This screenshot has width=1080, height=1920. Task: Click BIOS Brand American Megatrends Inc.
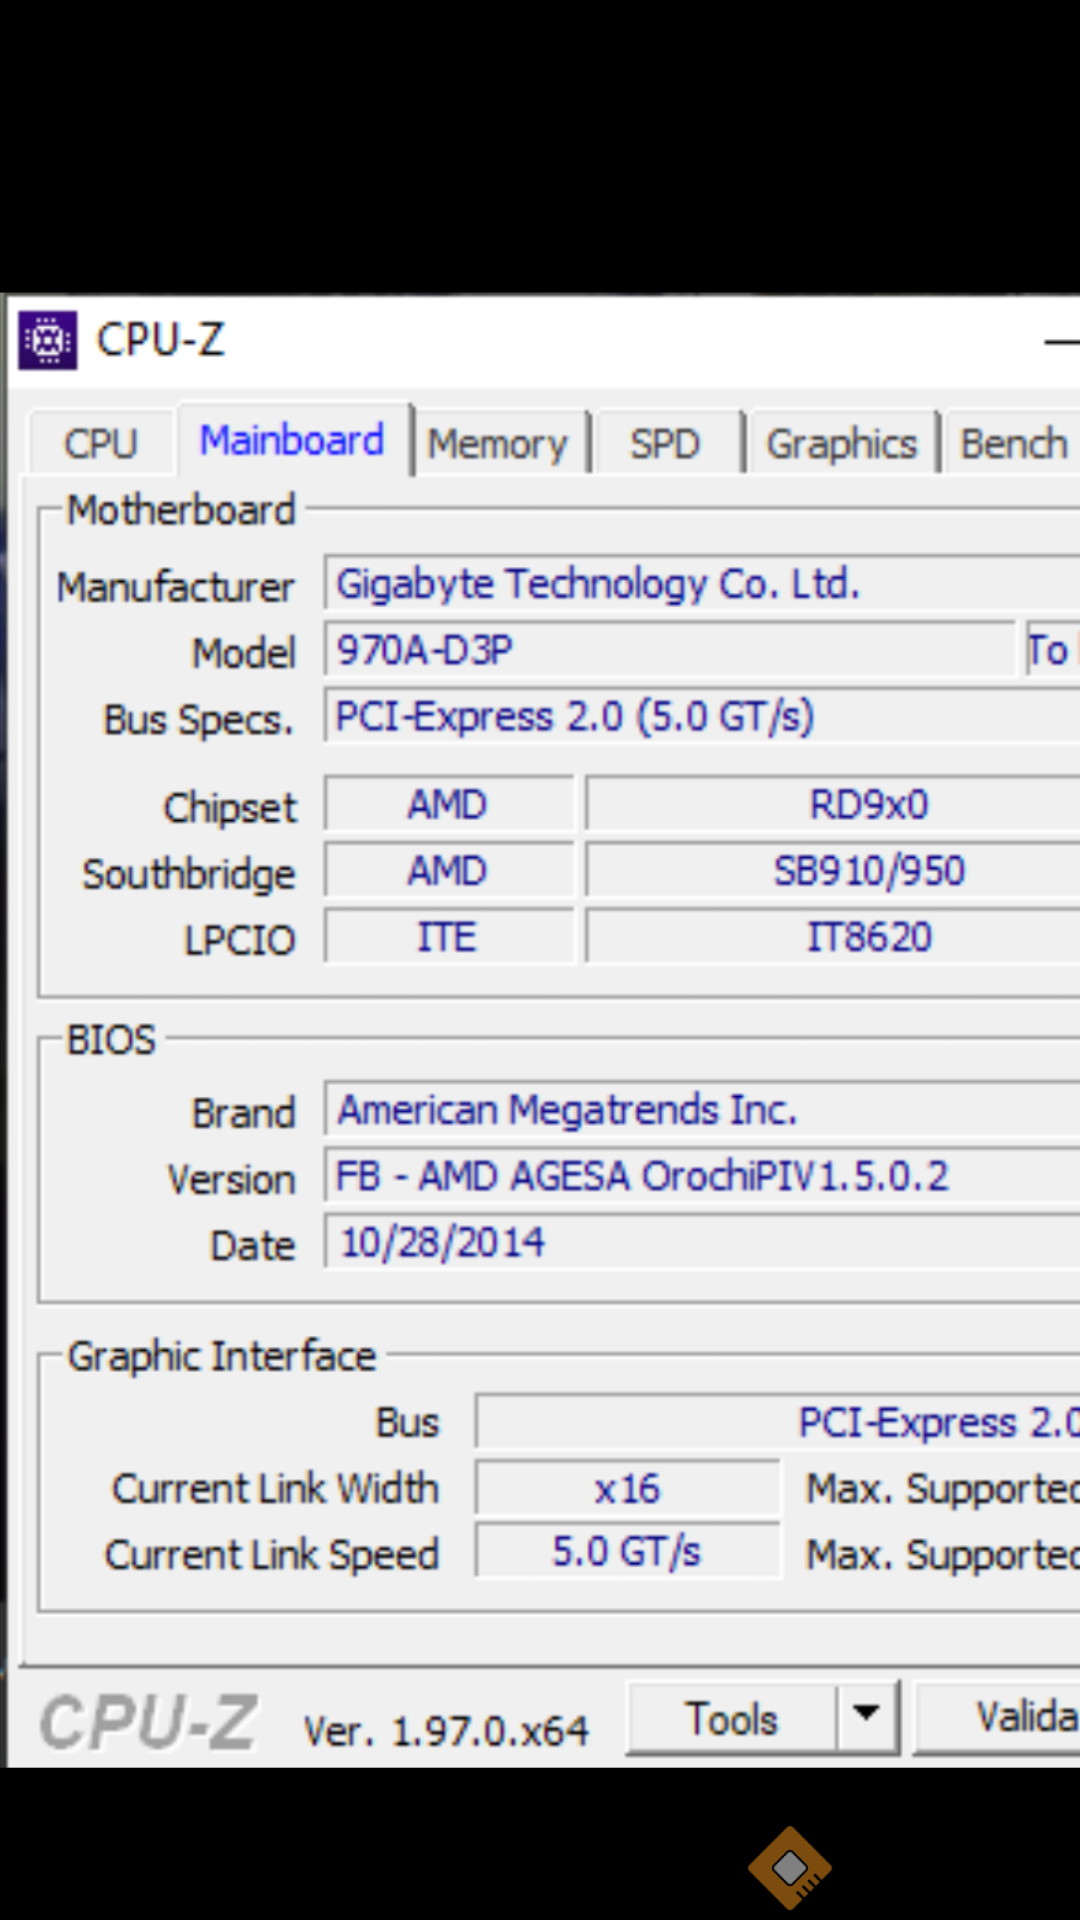pyautogui.click(x=702, y=1109)
